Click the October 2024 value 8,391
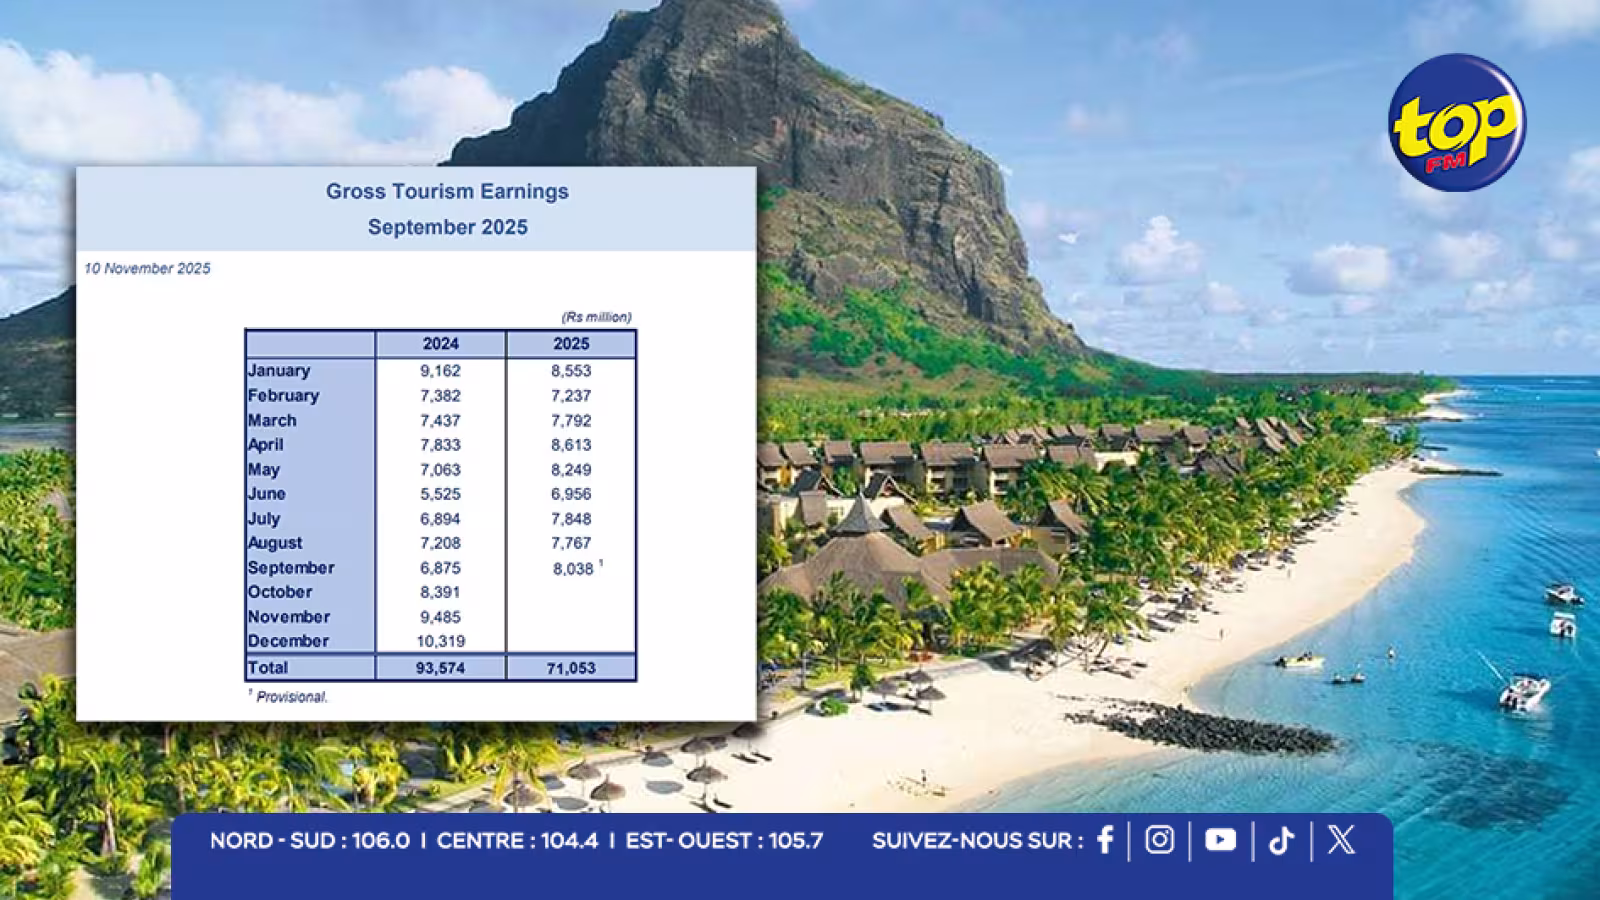Viewport: 1600px width, 900px height. point(440,591)
